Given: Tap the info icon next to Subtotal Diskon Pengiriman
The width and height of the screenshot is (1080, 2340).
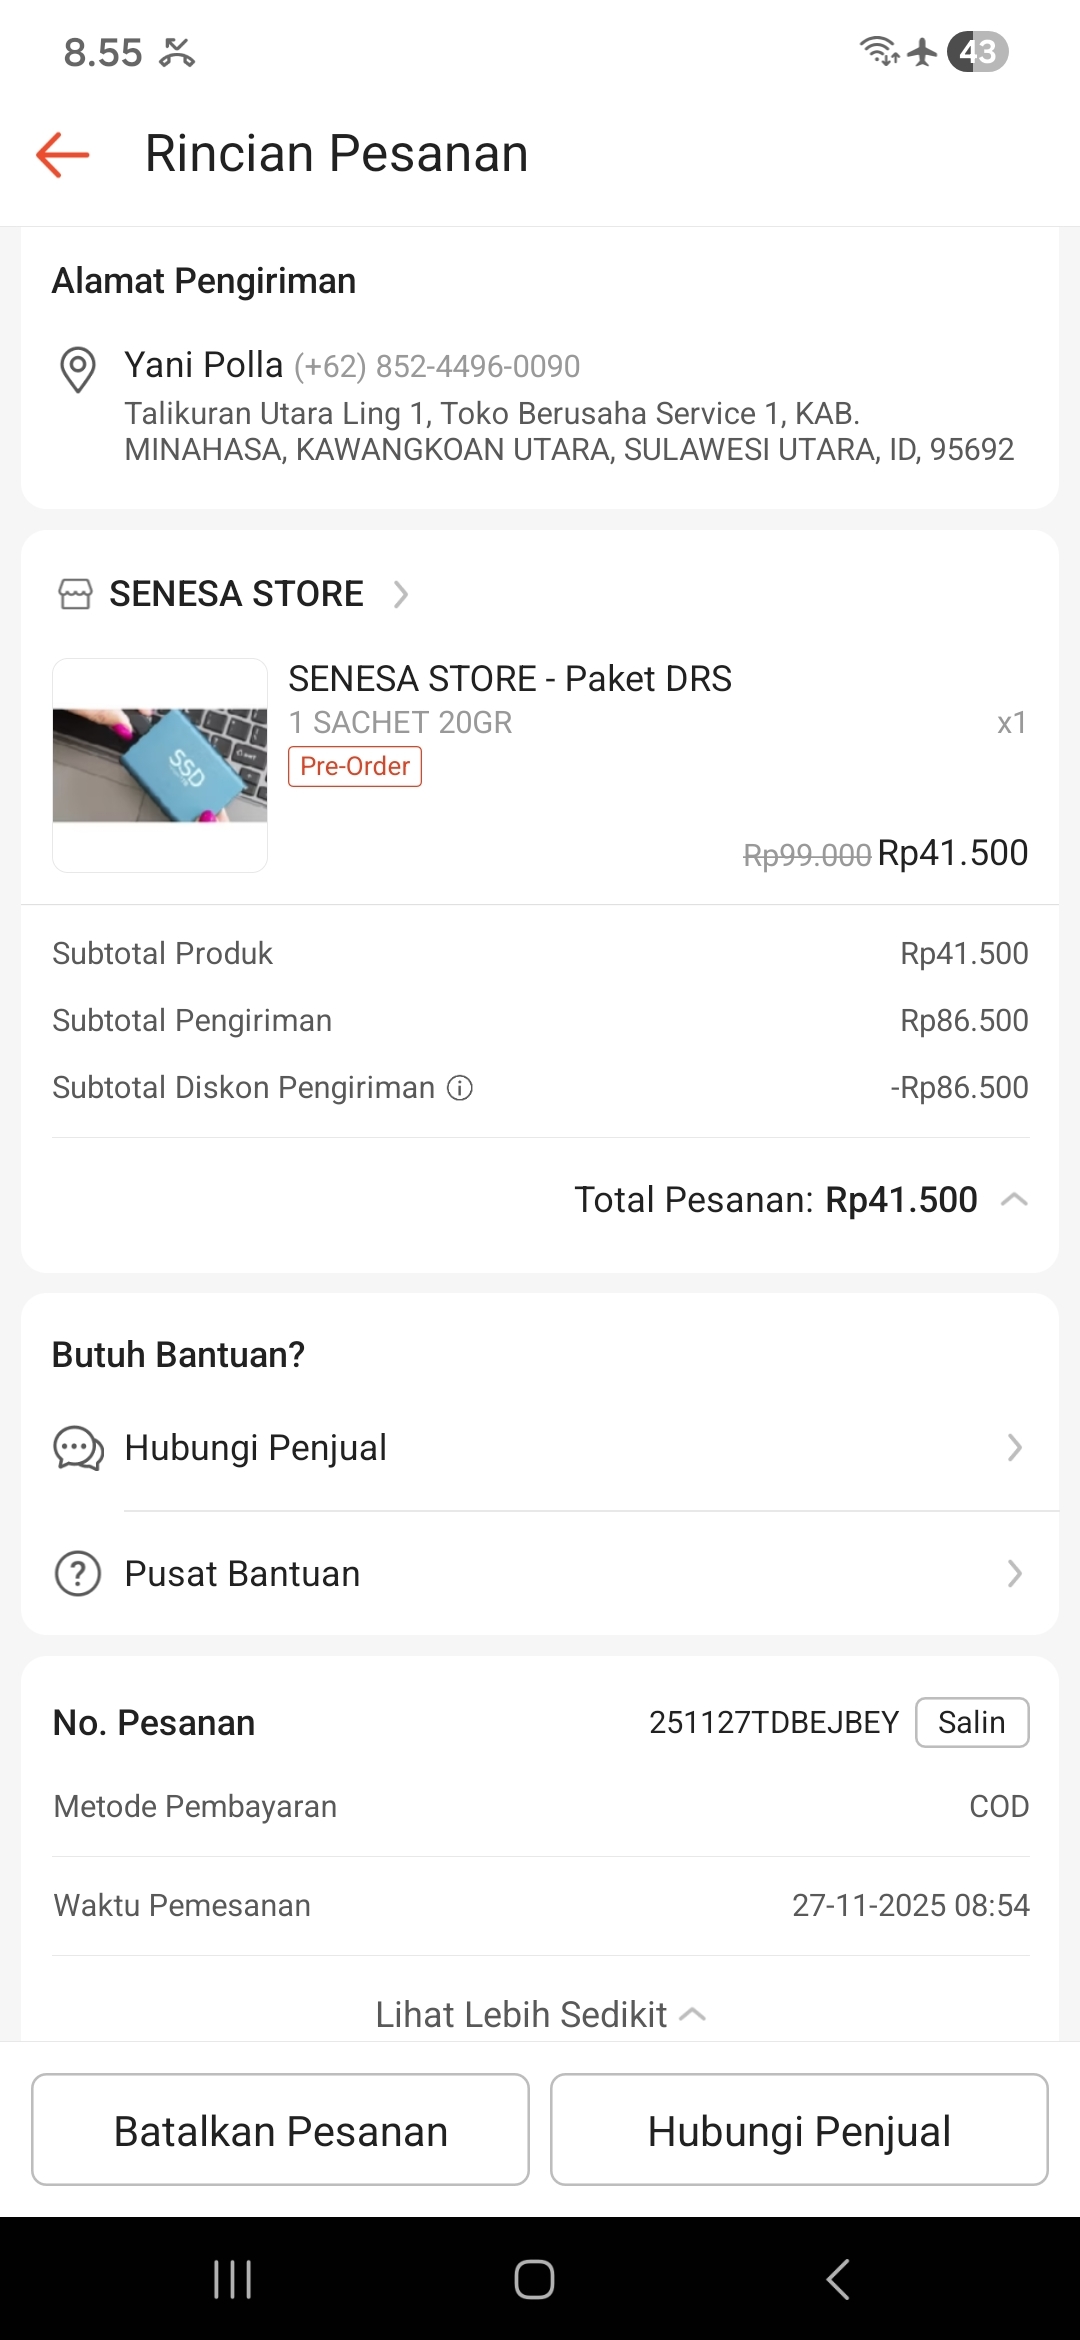Looking at the screenshot, I should click(459, 1088).
